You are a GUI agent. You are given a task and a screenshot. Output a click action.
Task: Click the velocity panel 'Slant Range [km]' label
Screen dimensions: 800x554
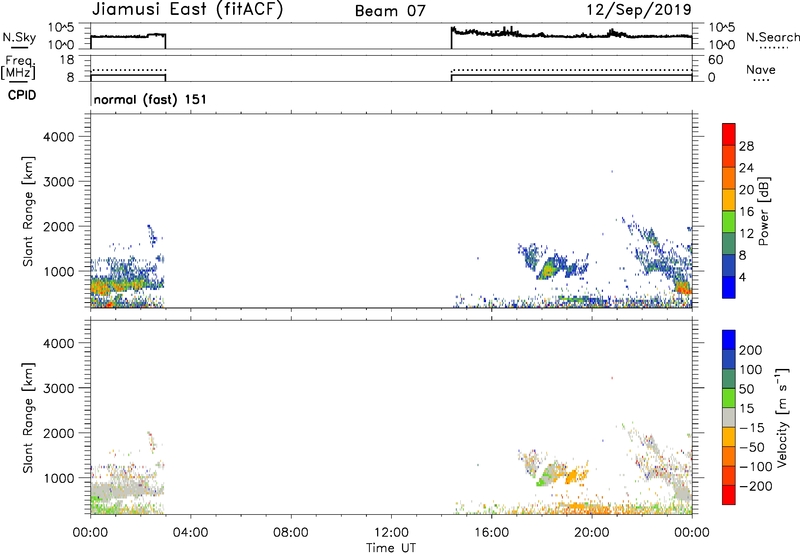tap(28, 418)
